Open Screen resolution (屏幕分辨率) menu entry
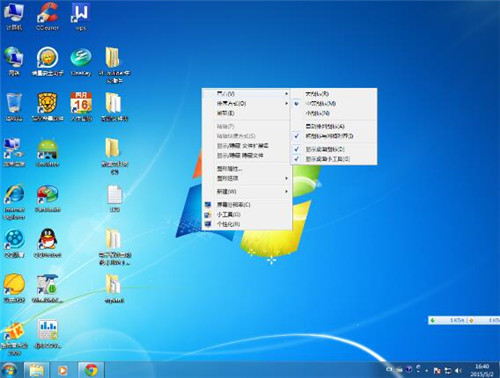This screenshot has height=378, width=500. [x=247, y=205]
